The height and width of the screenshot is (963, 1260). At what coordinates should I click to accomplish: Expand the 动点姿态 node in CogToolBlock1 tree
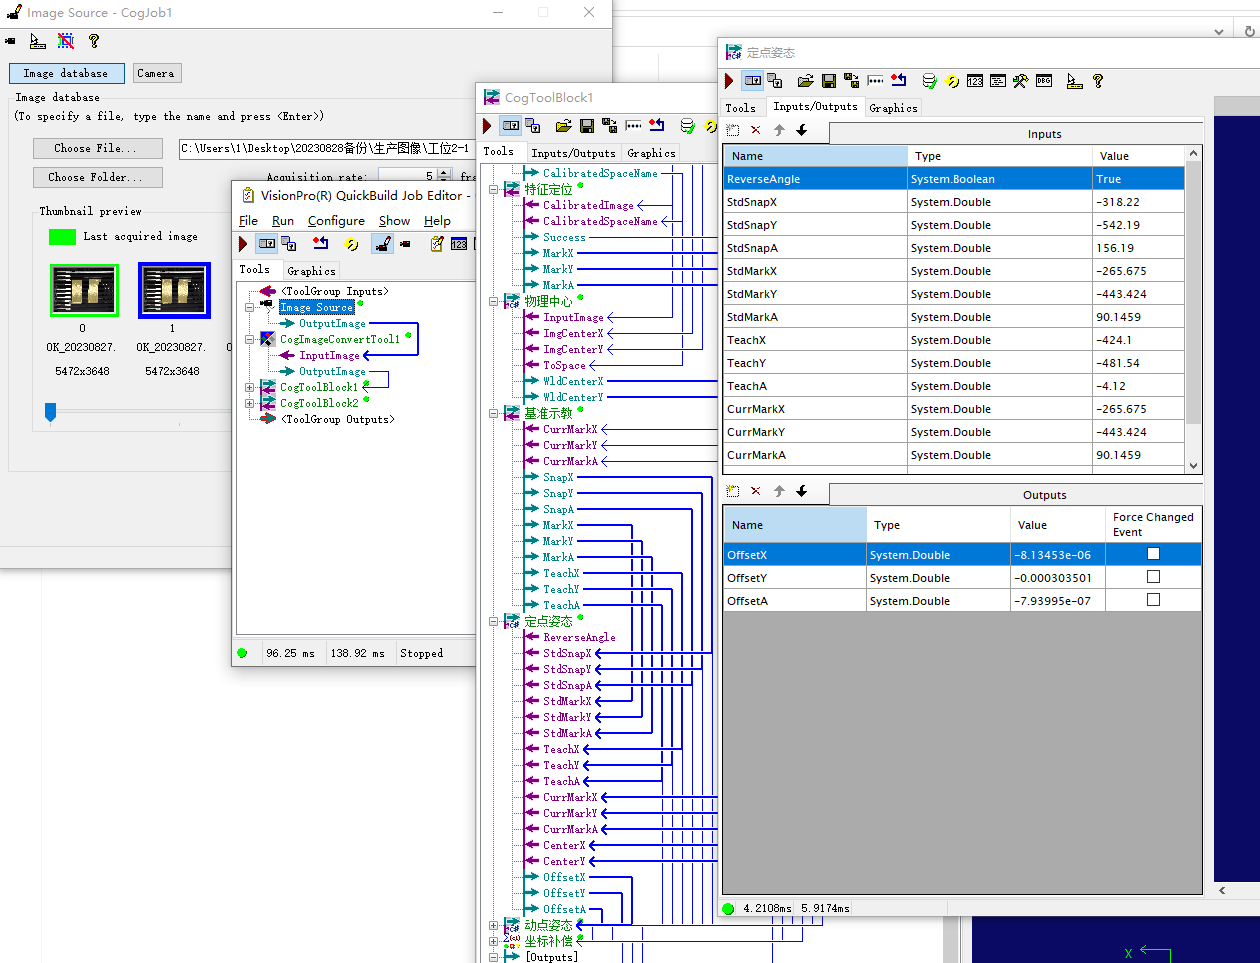click(x=493, y=925)
